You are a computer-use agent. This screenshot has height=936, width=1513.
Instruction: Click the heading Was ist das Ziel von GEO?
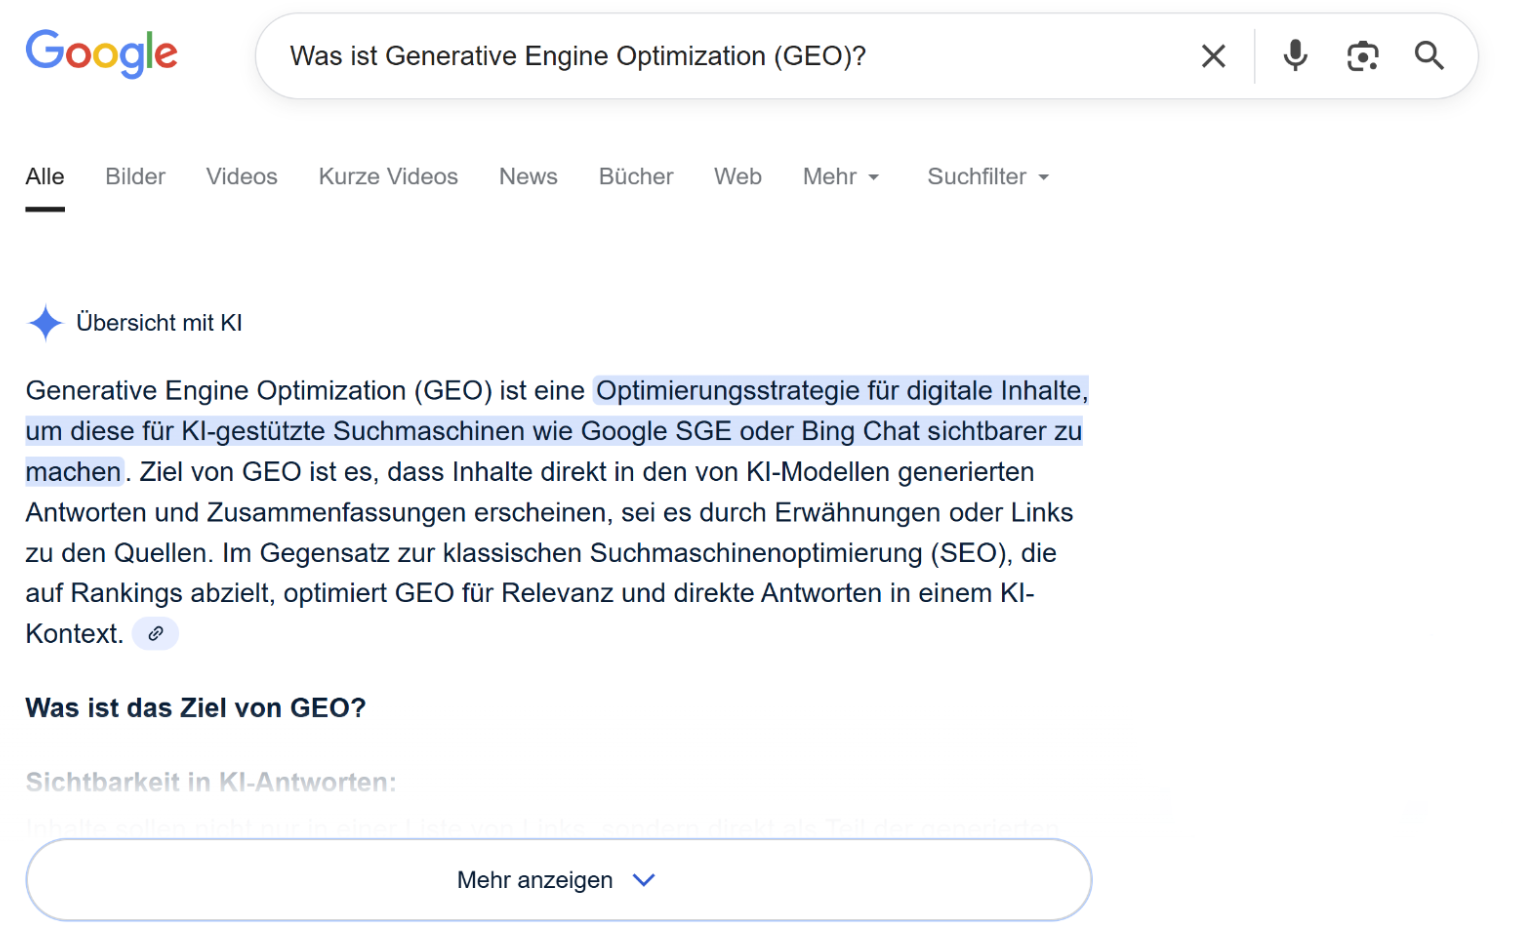click(196, 708)
